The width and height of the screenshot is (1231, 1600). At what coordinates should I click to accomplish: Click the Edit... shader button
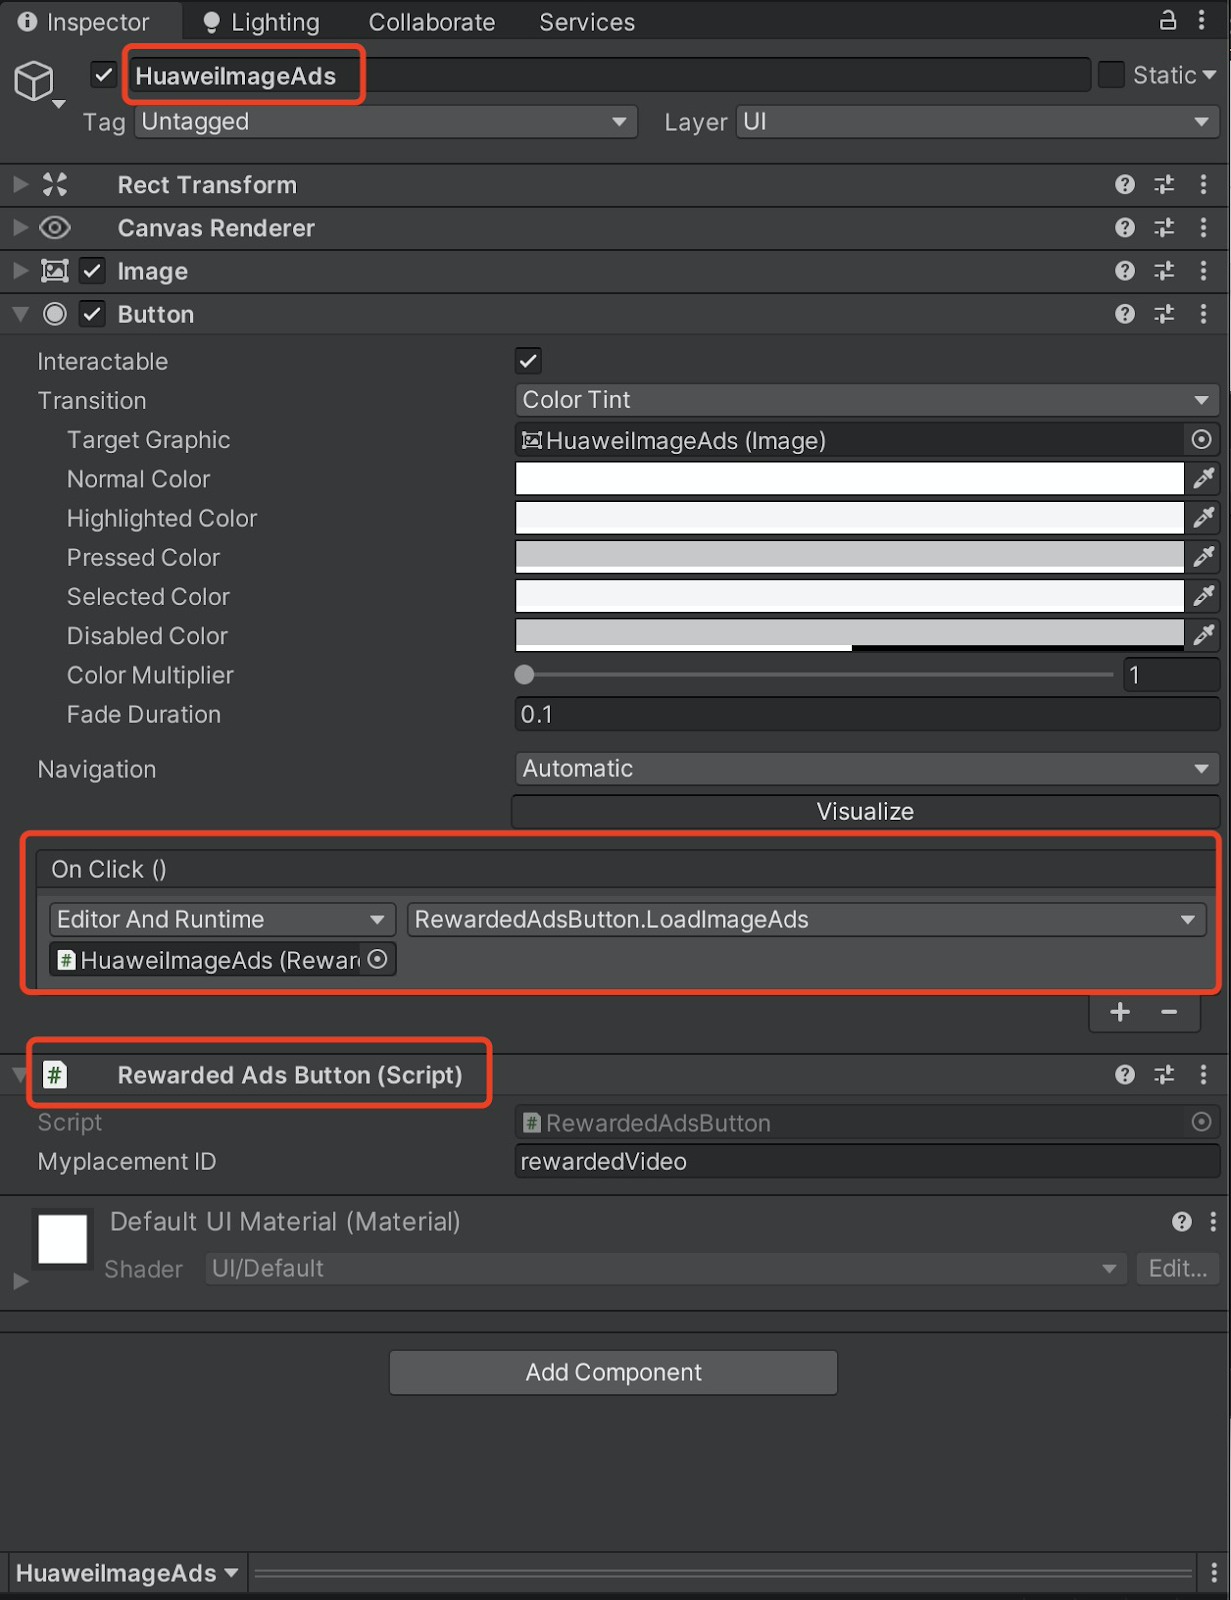pos(1178,1268)
